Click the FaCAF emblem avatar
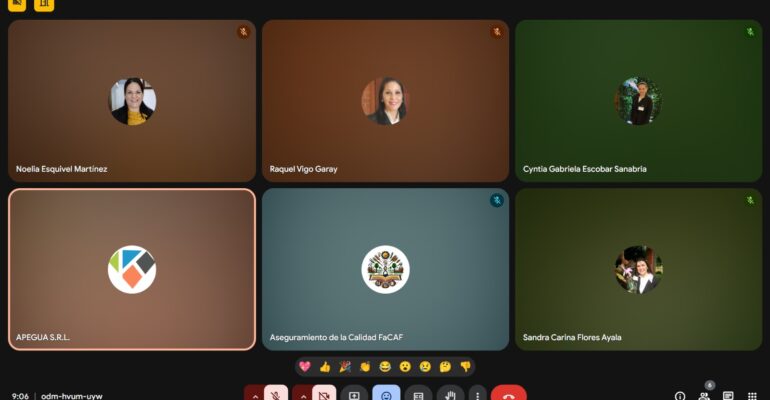Screen dimensions: 770x400 (385, 269)
